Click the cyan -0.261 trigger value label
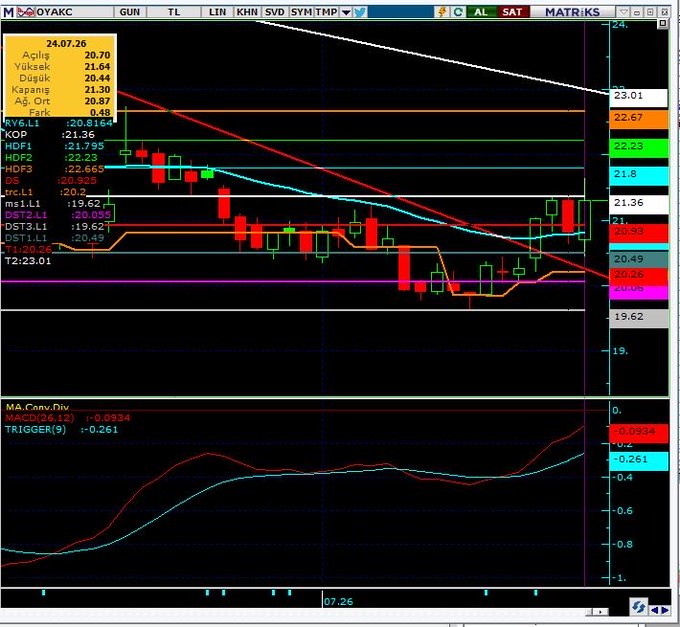680x627 pixels. tap(638, 461)
